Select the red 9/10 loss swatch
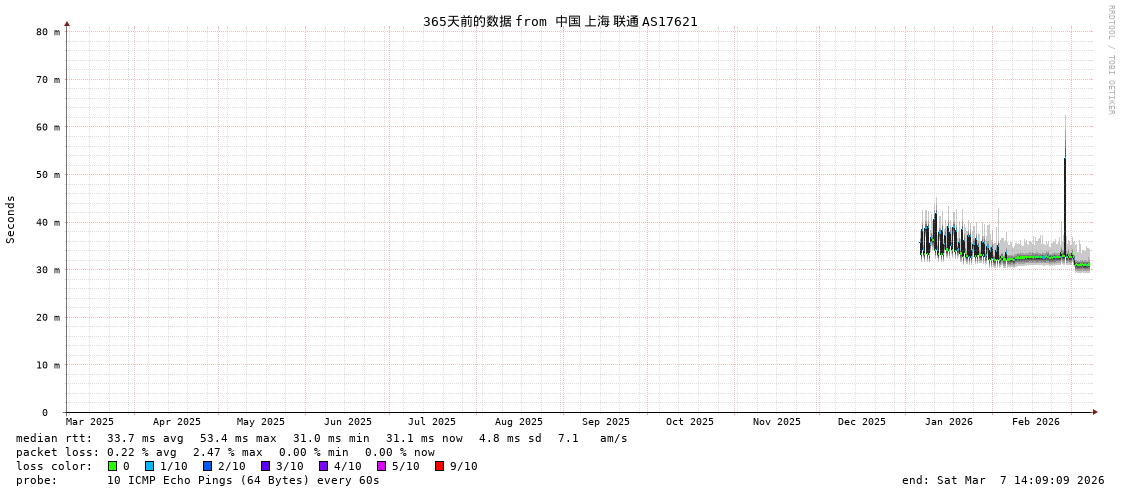1121x494 pixels. click(440, 466)
